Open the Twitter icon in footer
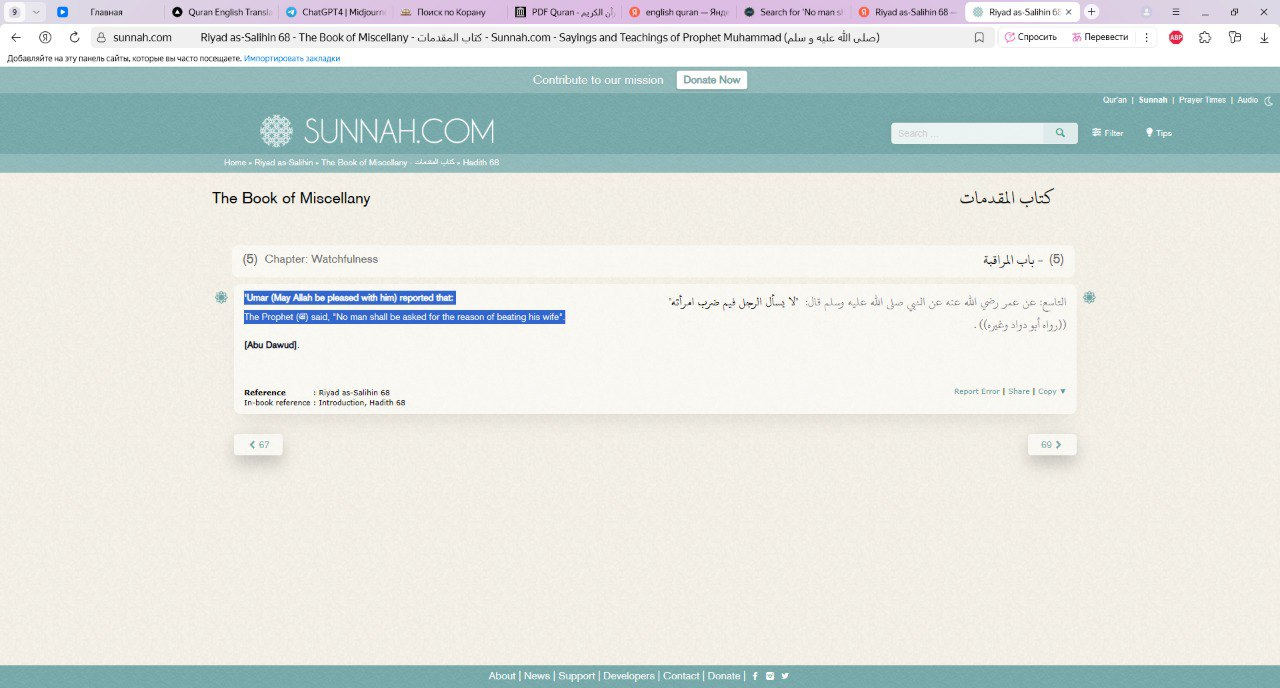Screen dimensions: 1280x688 pos(785,676)
